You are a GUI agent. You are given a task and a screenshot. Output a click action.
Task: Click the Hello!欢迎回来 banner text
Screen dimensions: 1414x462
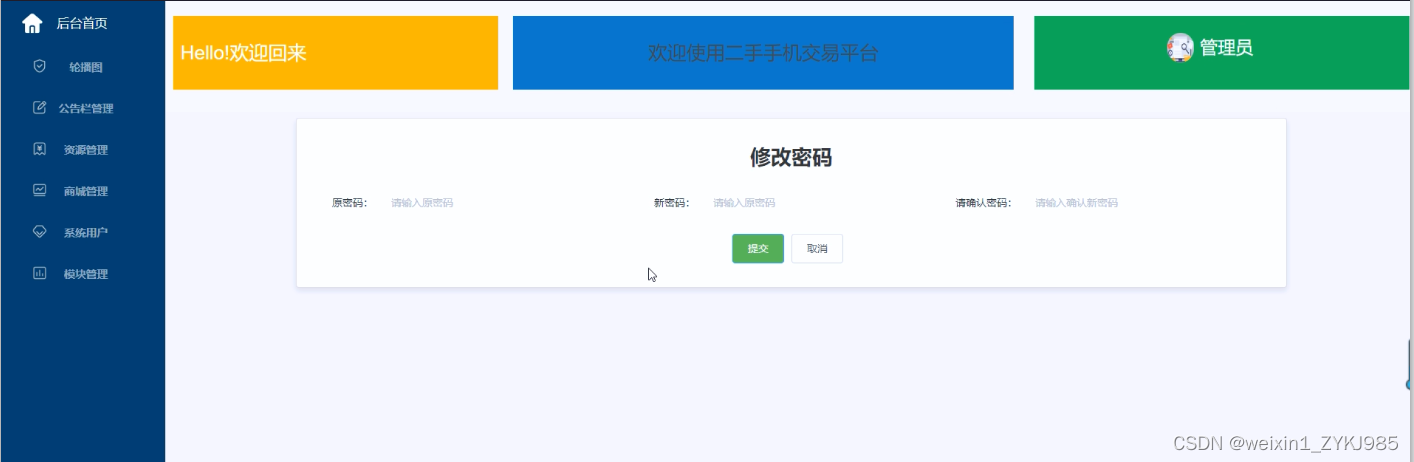[243, 53]
